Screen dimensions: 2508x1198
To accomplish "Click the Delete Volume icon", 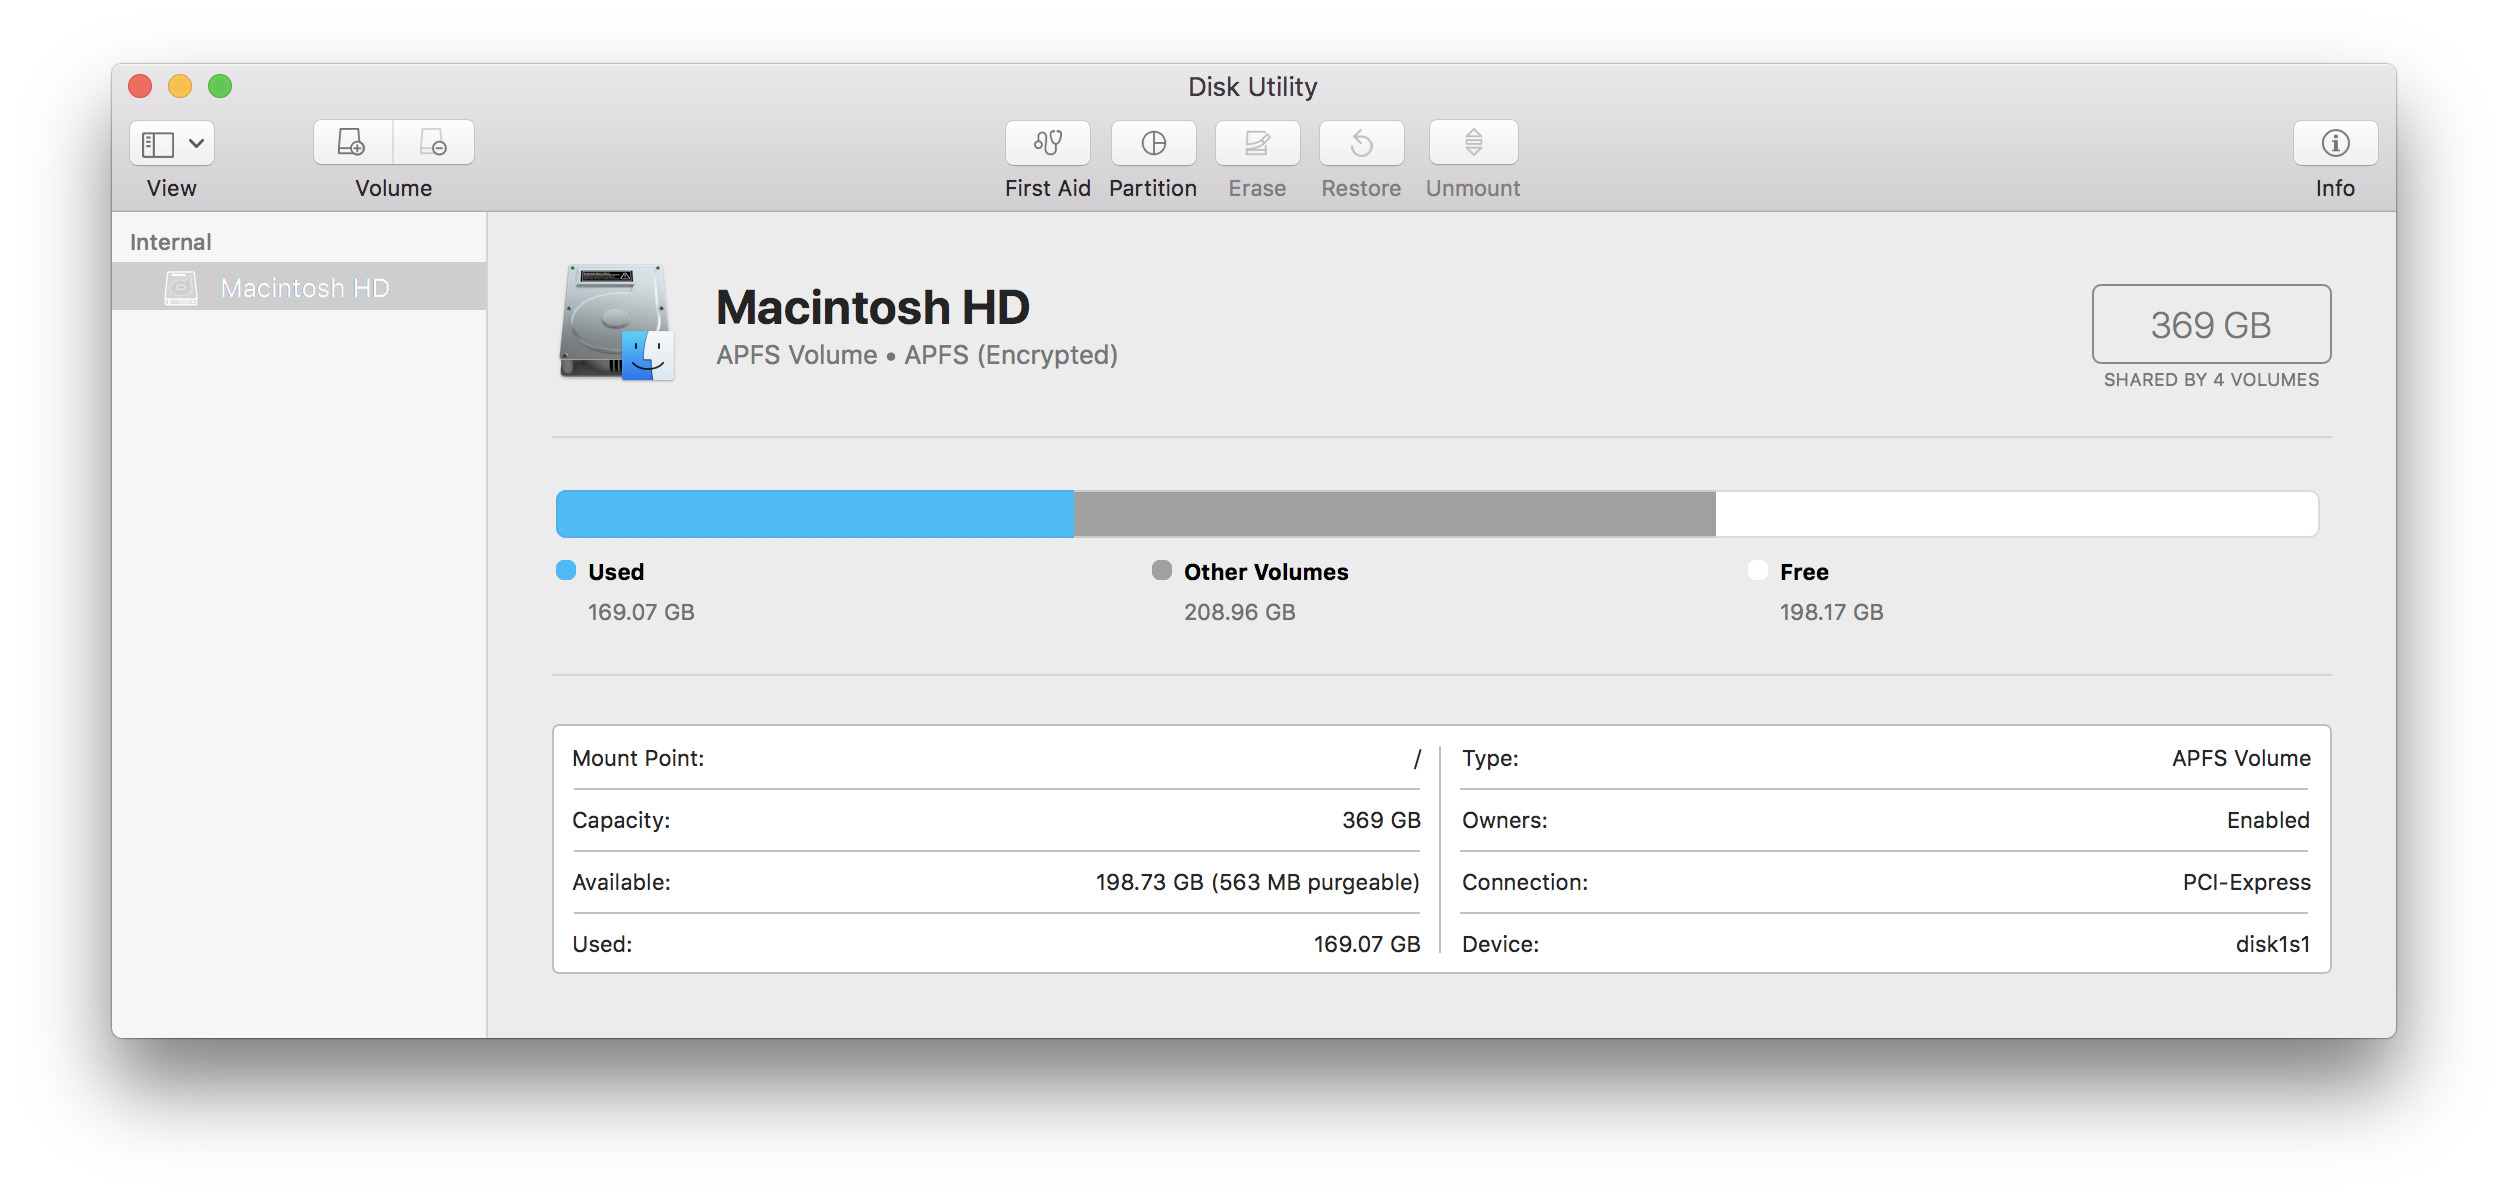I will tap(434, 143).
